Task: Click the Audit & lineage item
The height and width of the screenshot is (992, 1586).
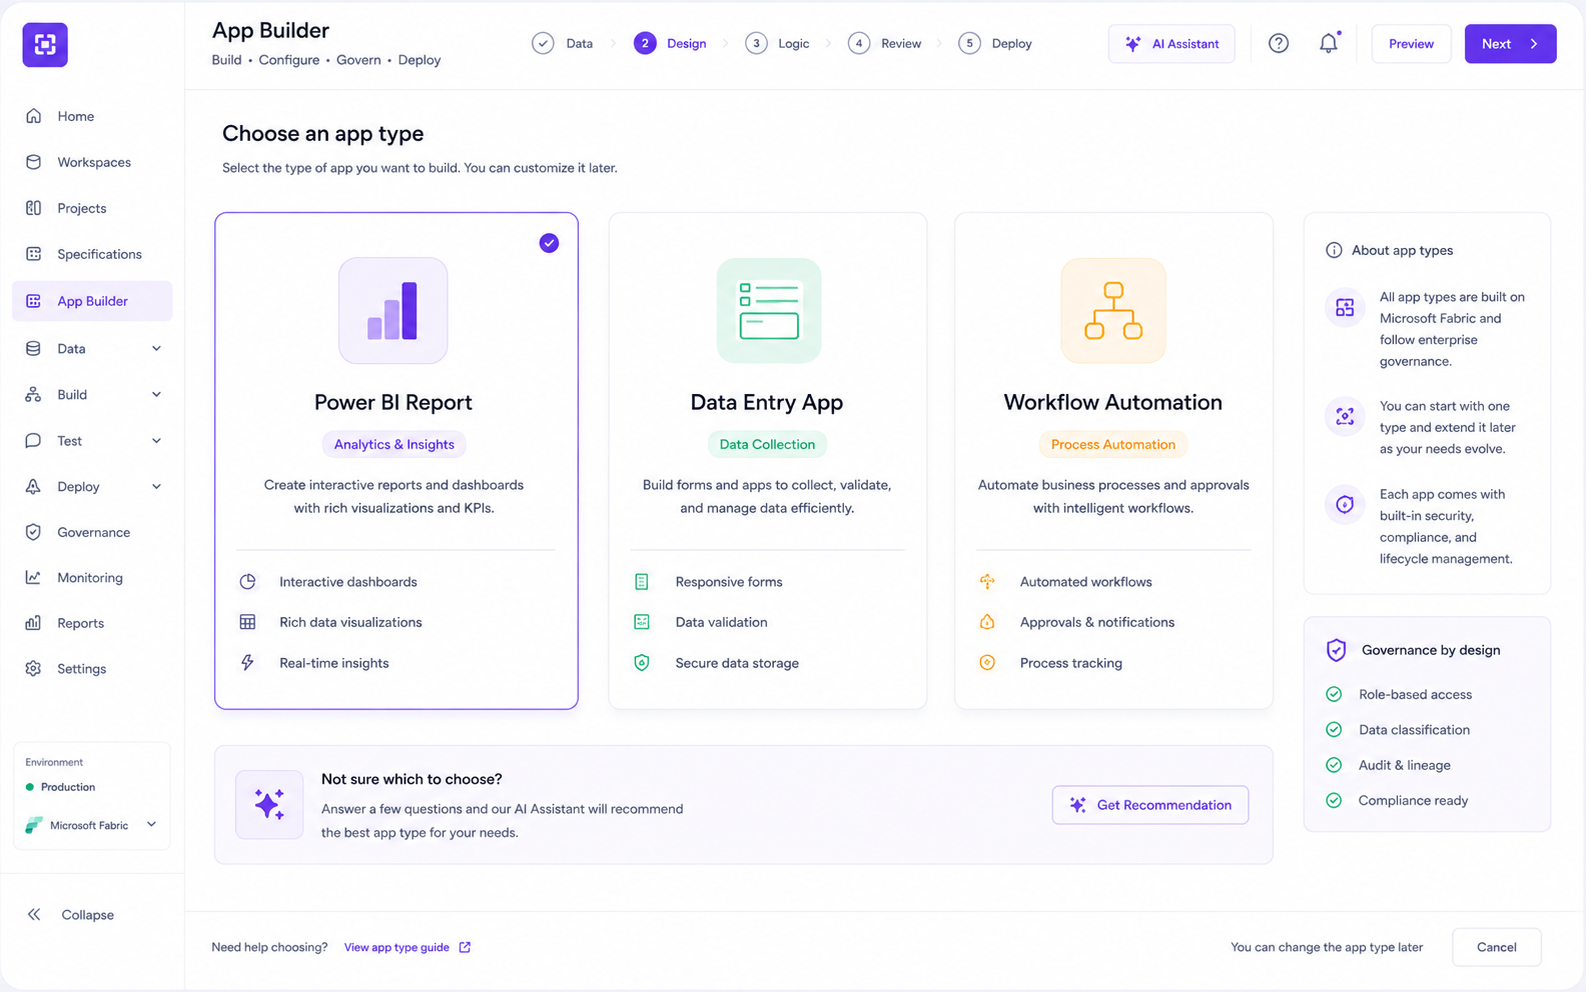Action: [x=1388, y=765]
